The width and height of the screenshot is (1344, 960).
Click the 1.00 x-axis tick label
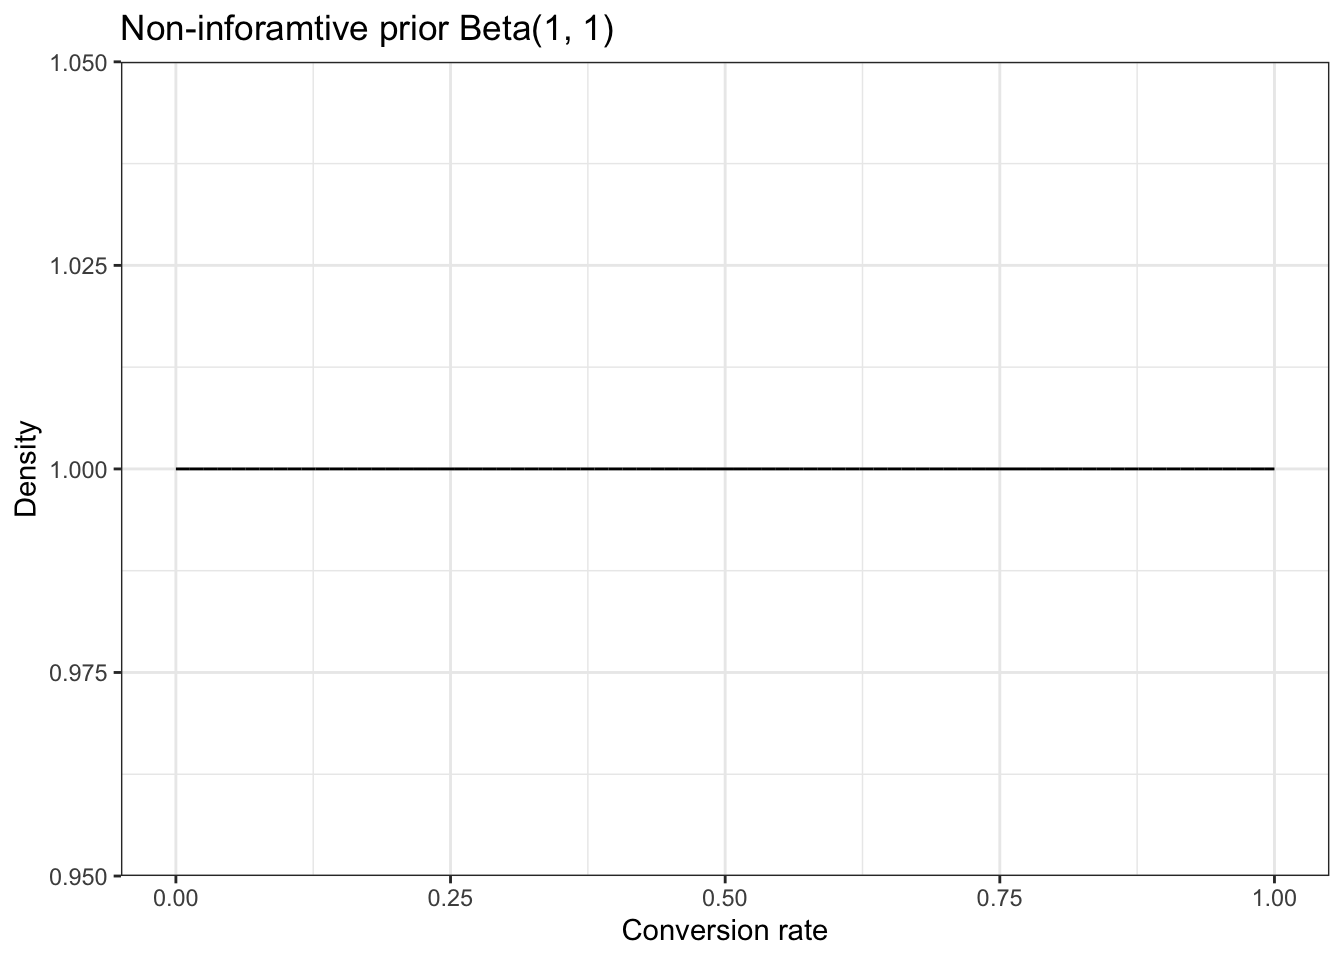(1274, 899)
